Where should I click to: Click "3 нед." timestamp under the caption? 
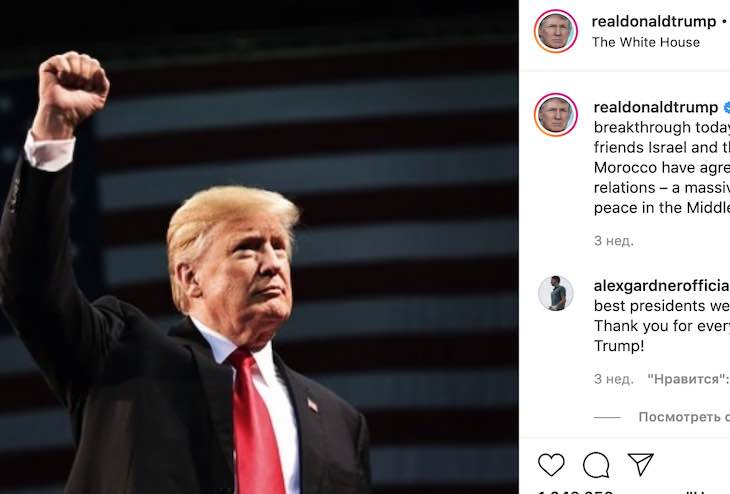point(613,241)
